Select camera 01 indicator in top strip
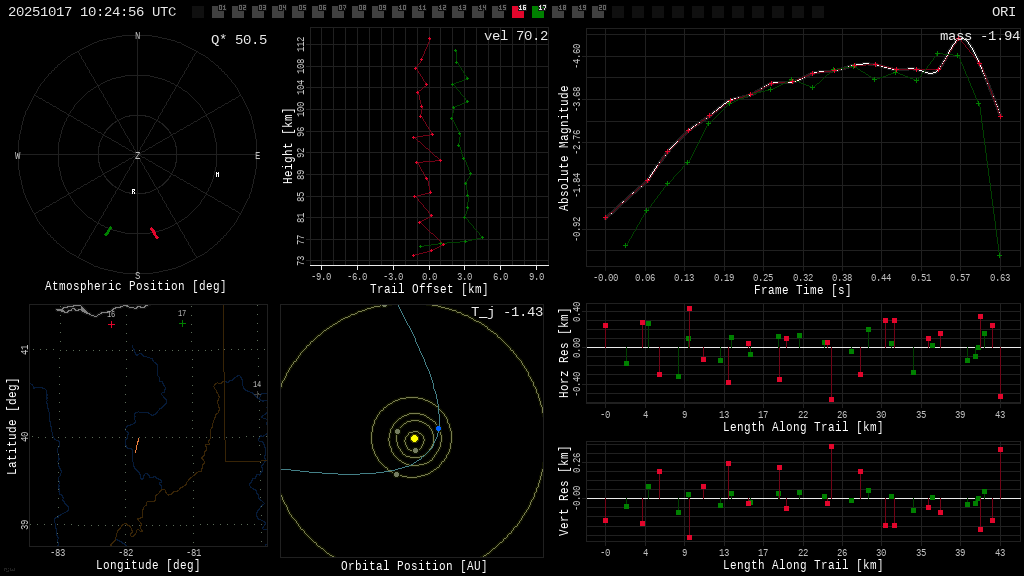This screenshot has width=1024, height=576. click(x=218, y=12)
